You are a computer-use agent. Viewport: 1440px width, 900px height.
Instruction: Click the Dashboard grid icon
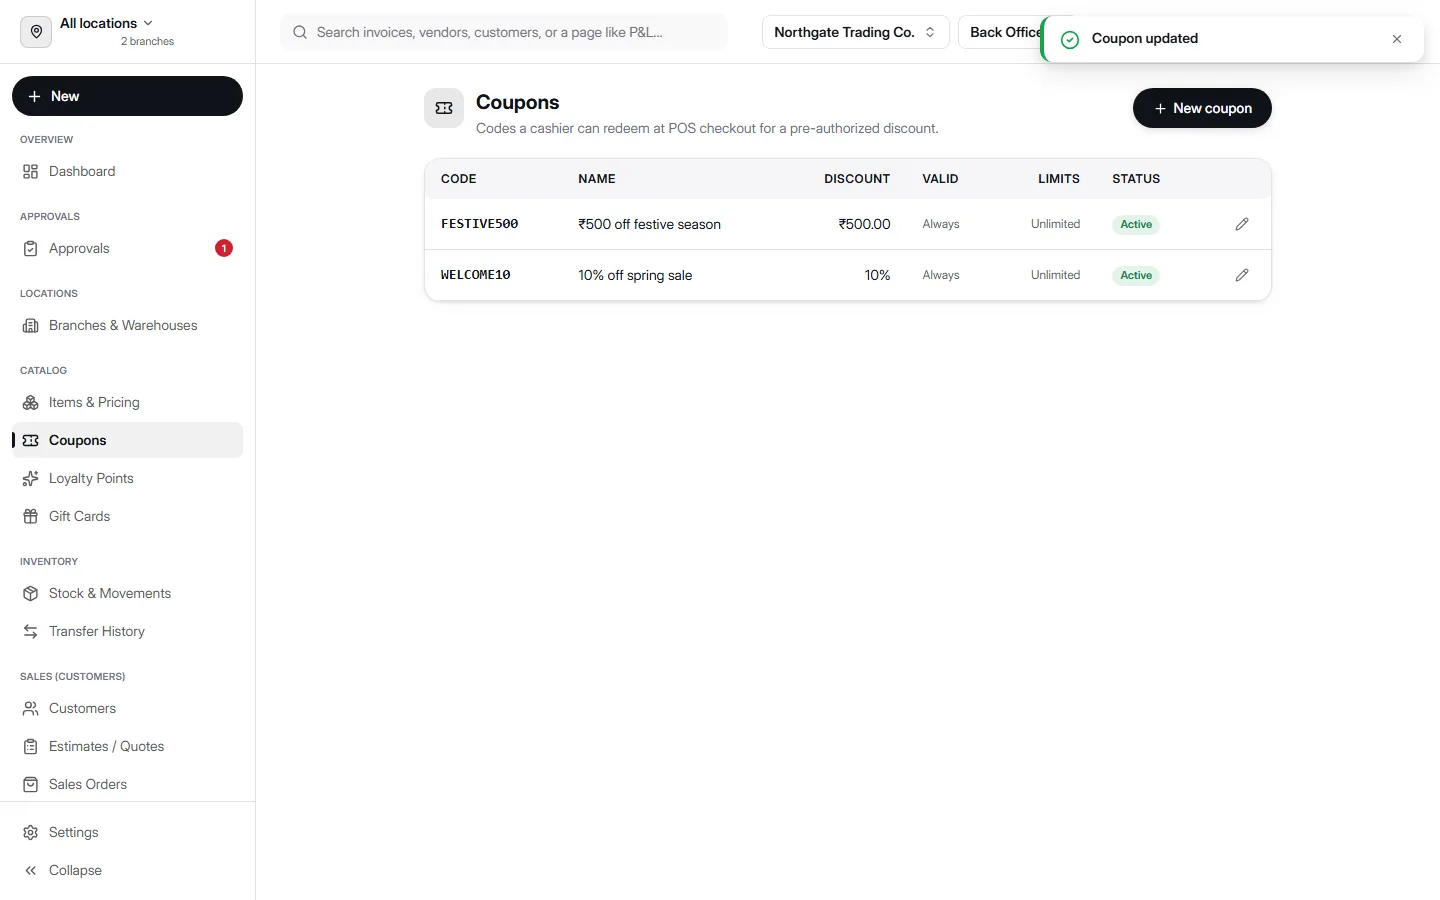pyautogui.click(x=31, y=171)
